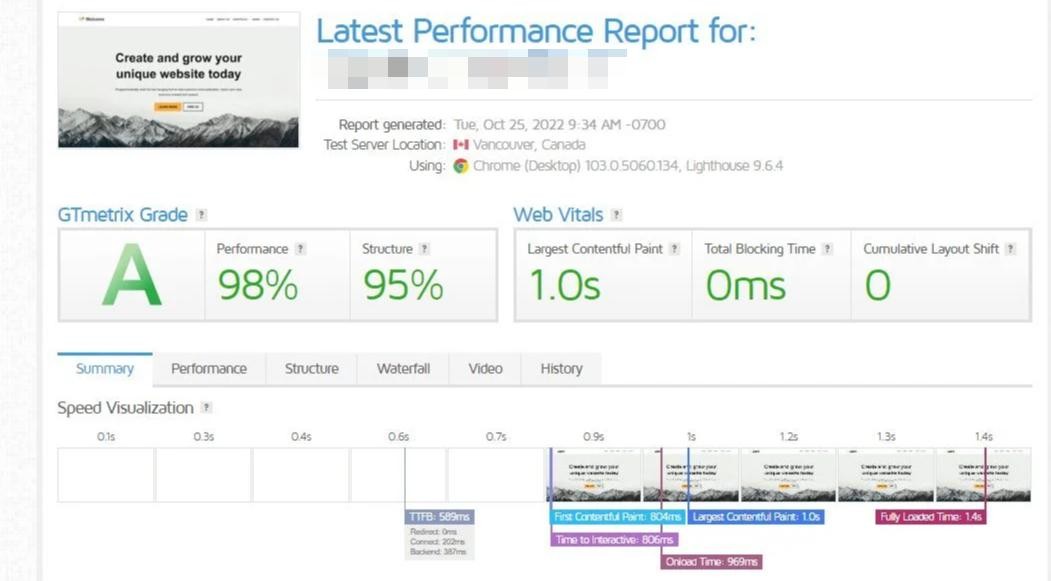Select the Summary tab
The image size is (1051, 581).
pos(105,369)
